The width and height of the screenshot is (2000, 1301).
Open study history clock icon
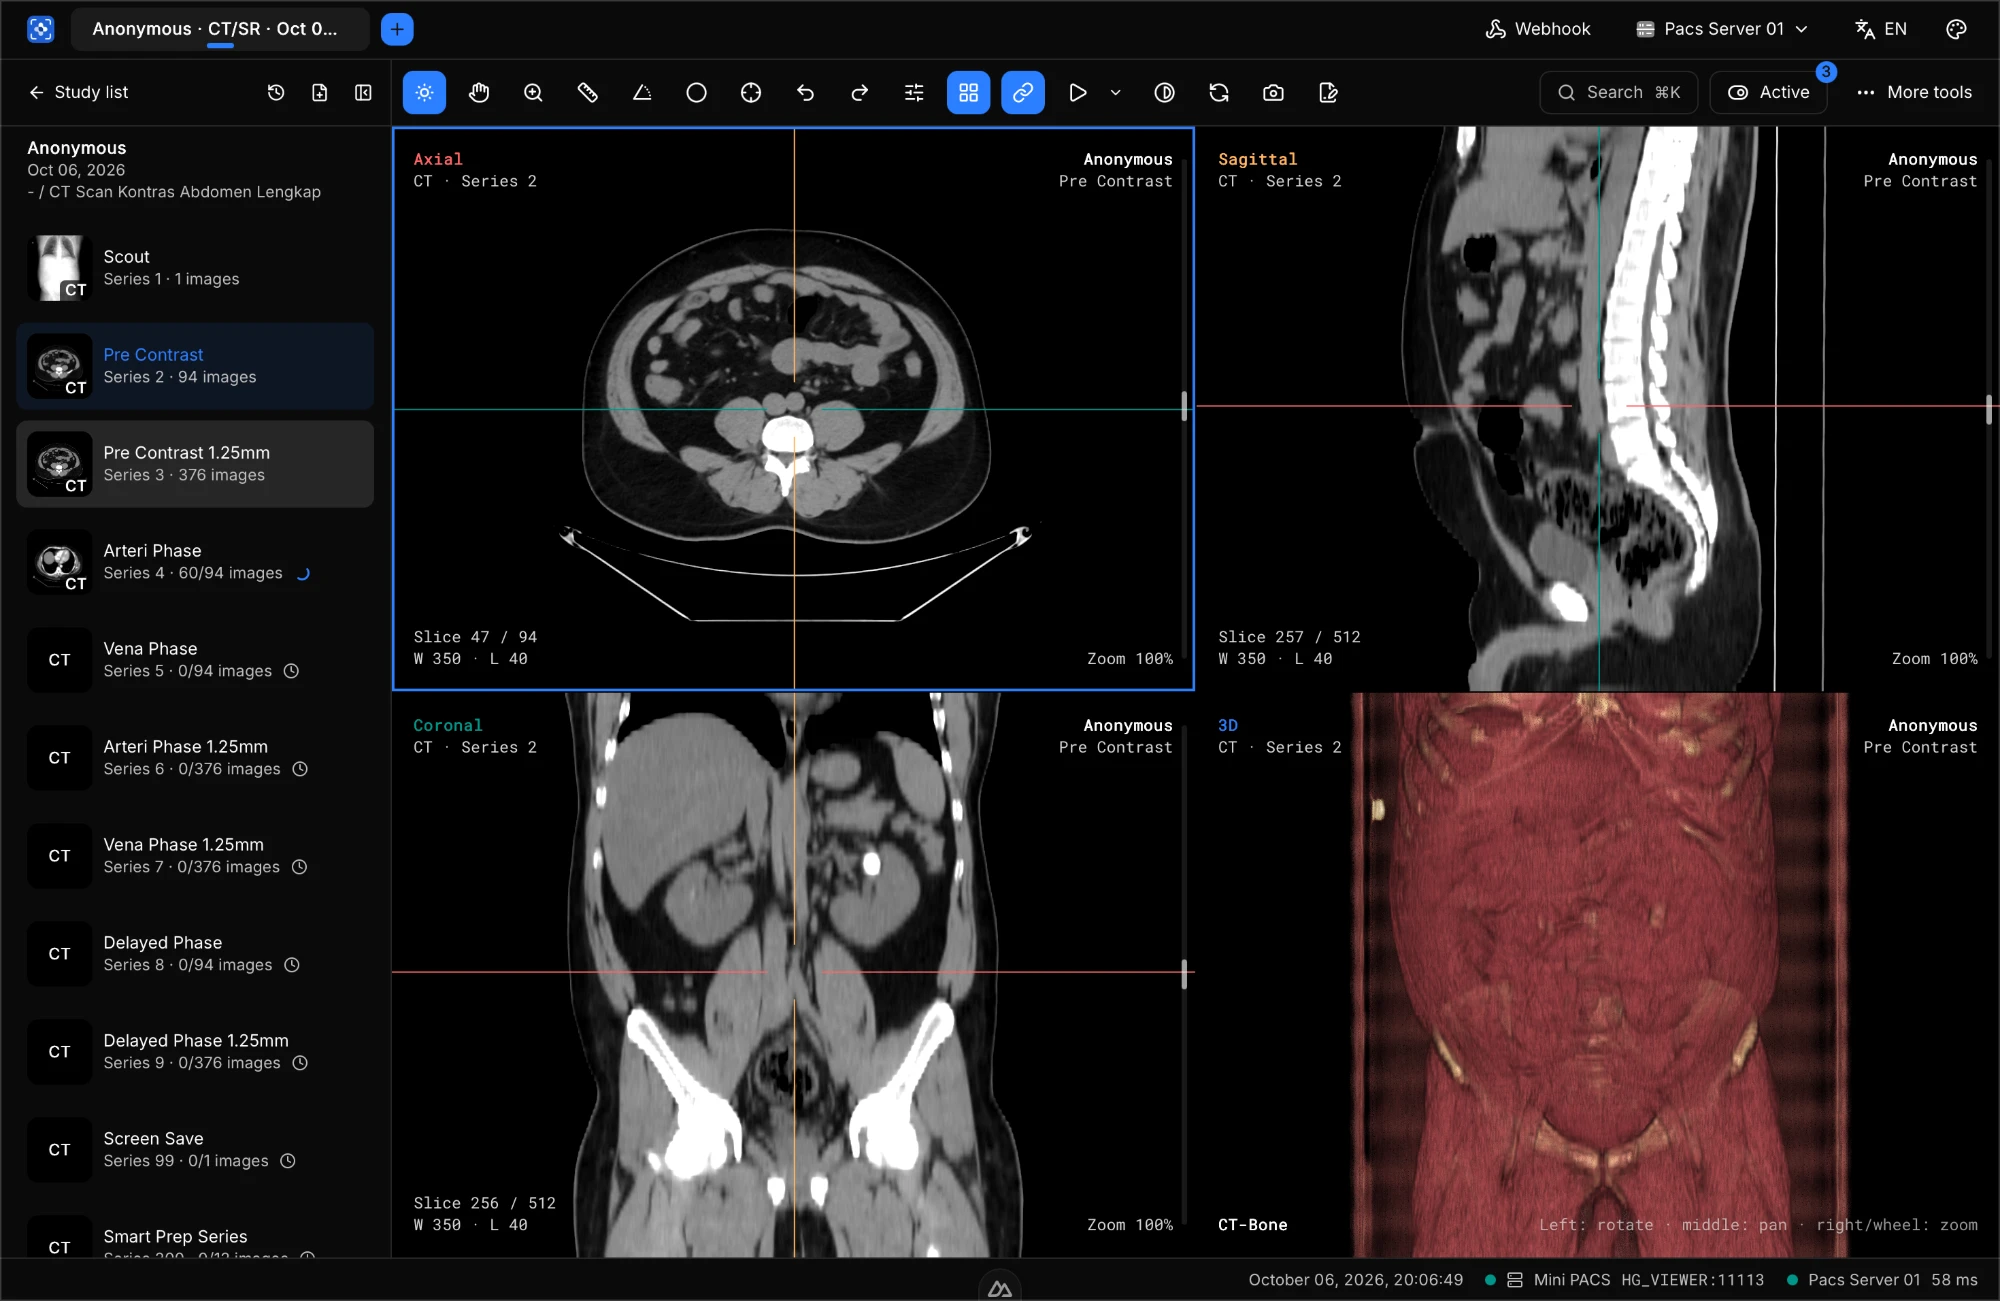click(276, 92)
